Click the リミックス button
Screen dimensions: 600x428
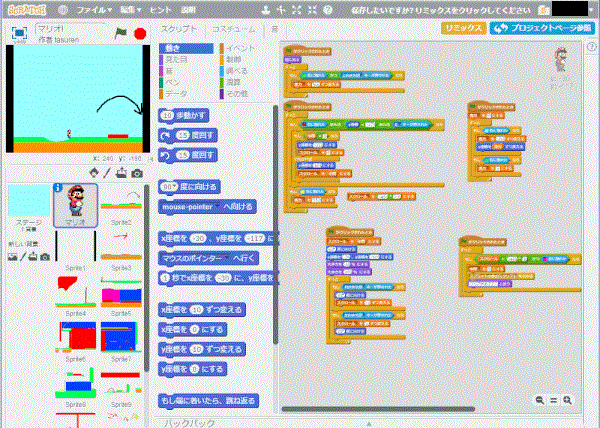[x=464, y=29]
